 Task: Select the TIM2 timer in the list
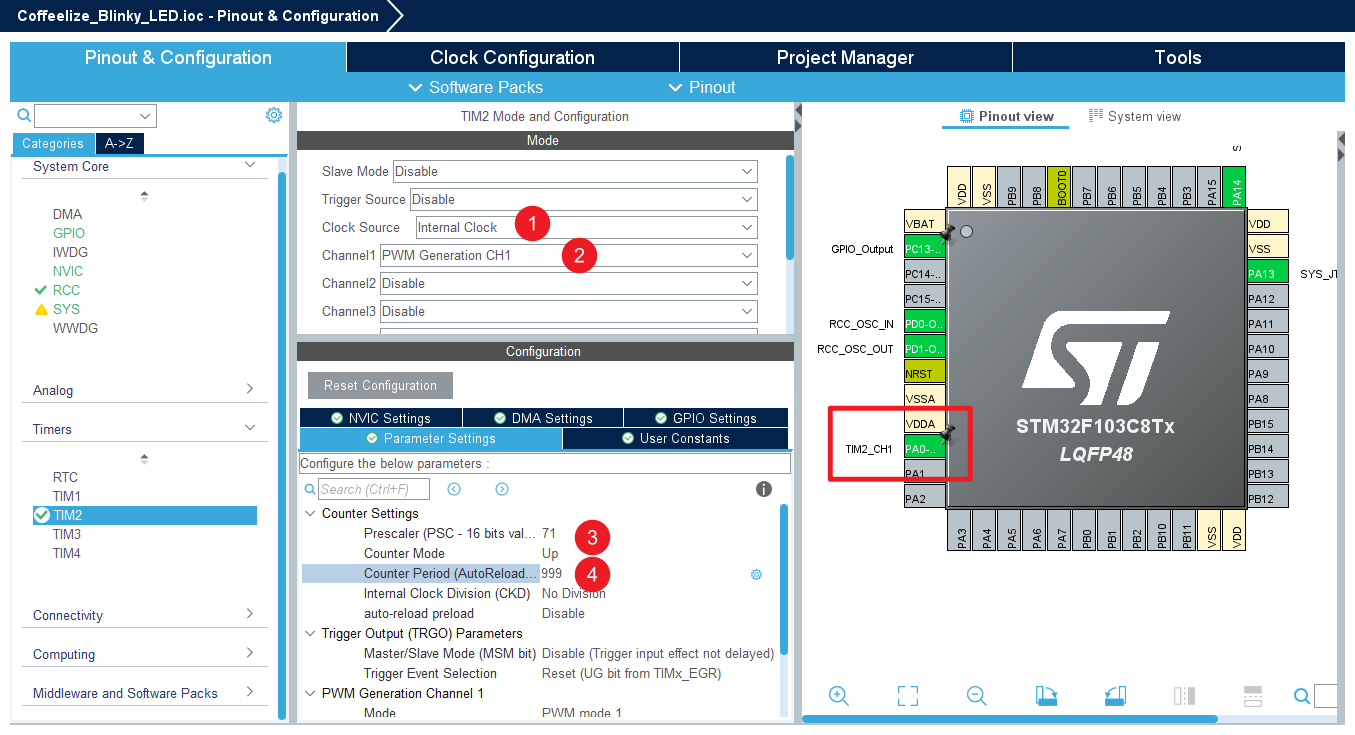pos(67,515)
